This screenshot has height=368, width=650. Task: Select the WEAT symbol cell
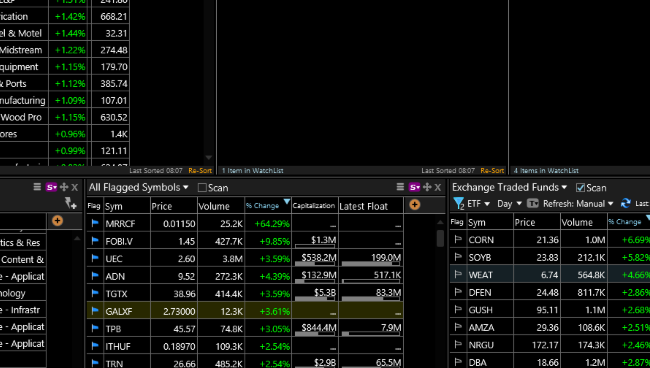pos(490,275)
